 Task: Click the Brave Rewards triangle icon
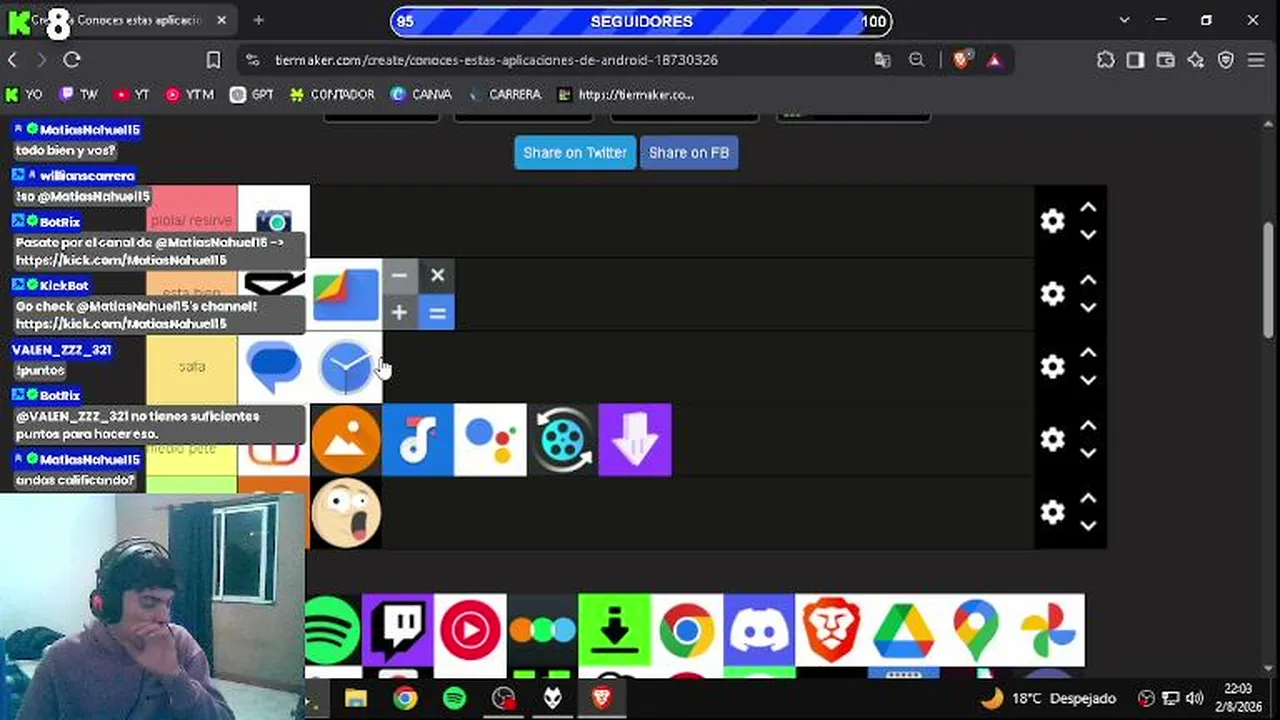click(x=994, y=60)
